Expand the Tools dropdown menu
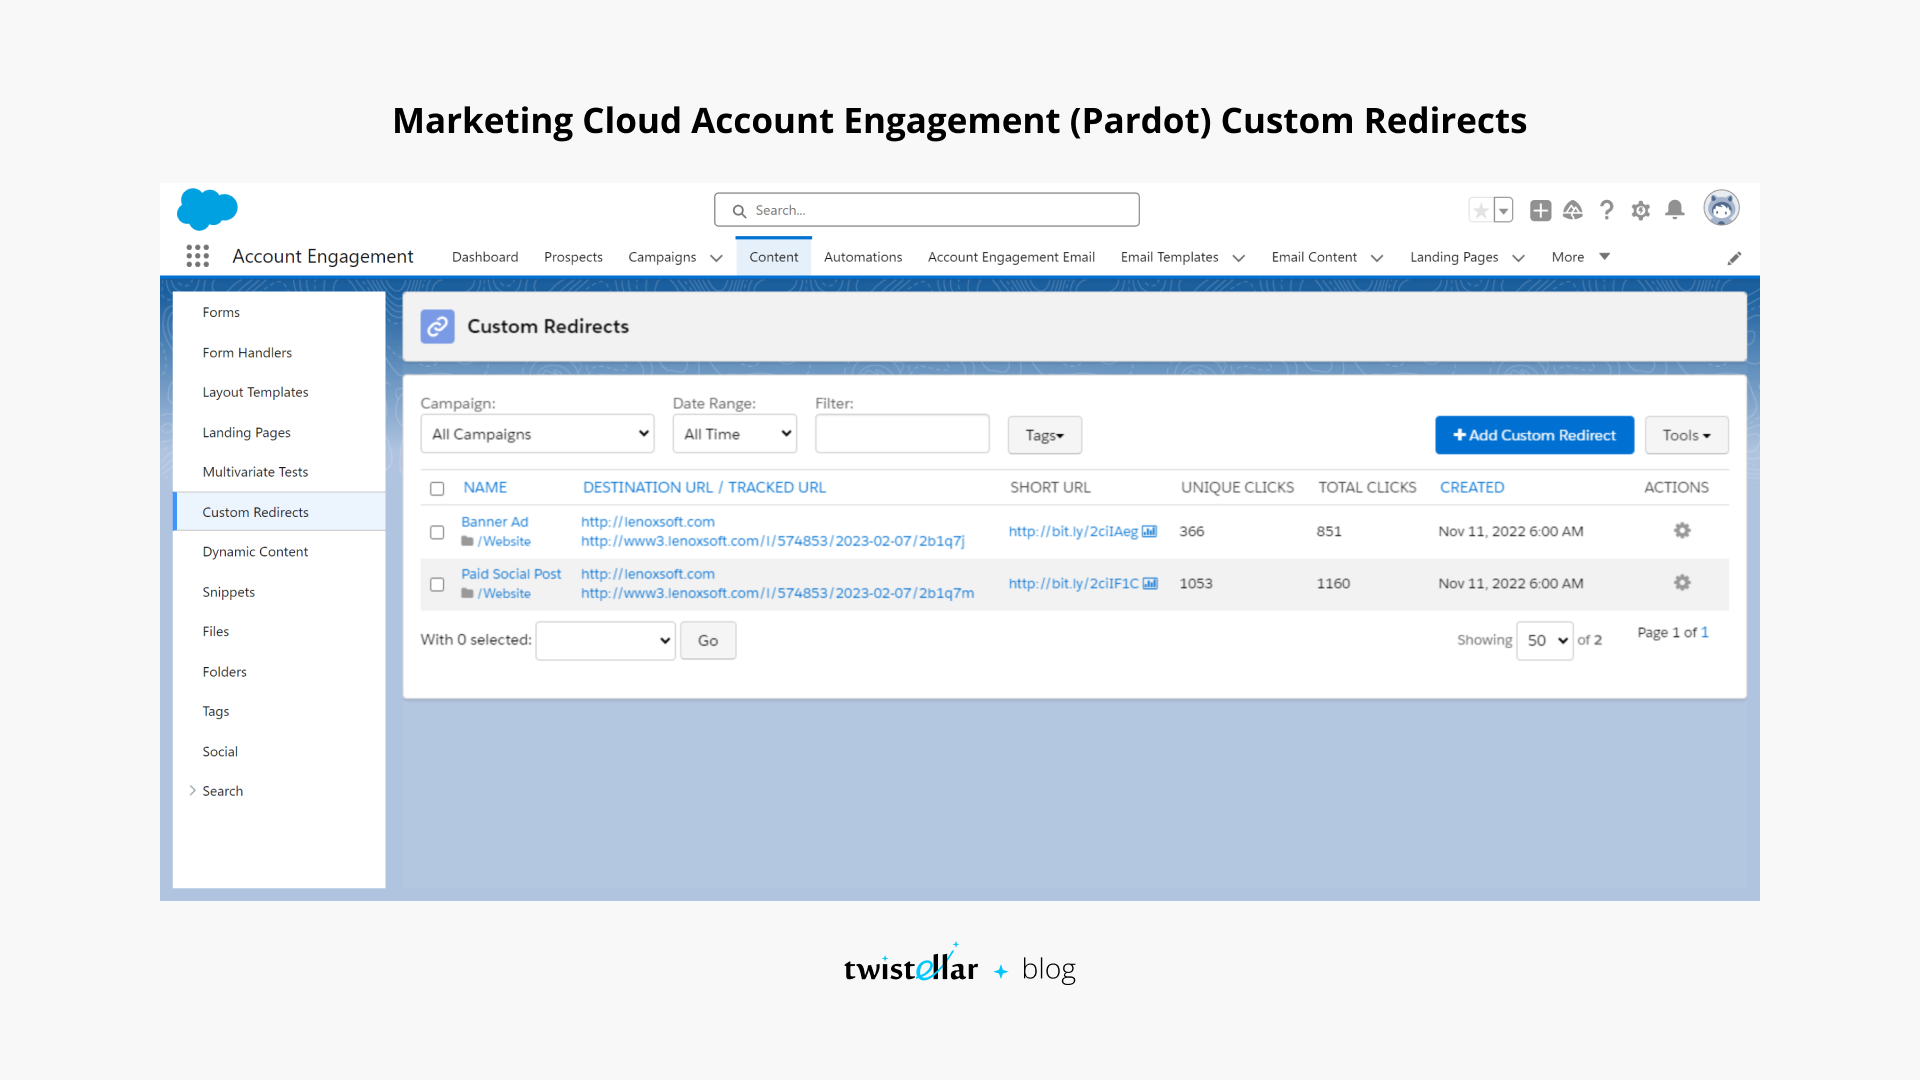The width and height of the screenshot is (1920, 1080). pyautogui.click(x=1686, y=435)
